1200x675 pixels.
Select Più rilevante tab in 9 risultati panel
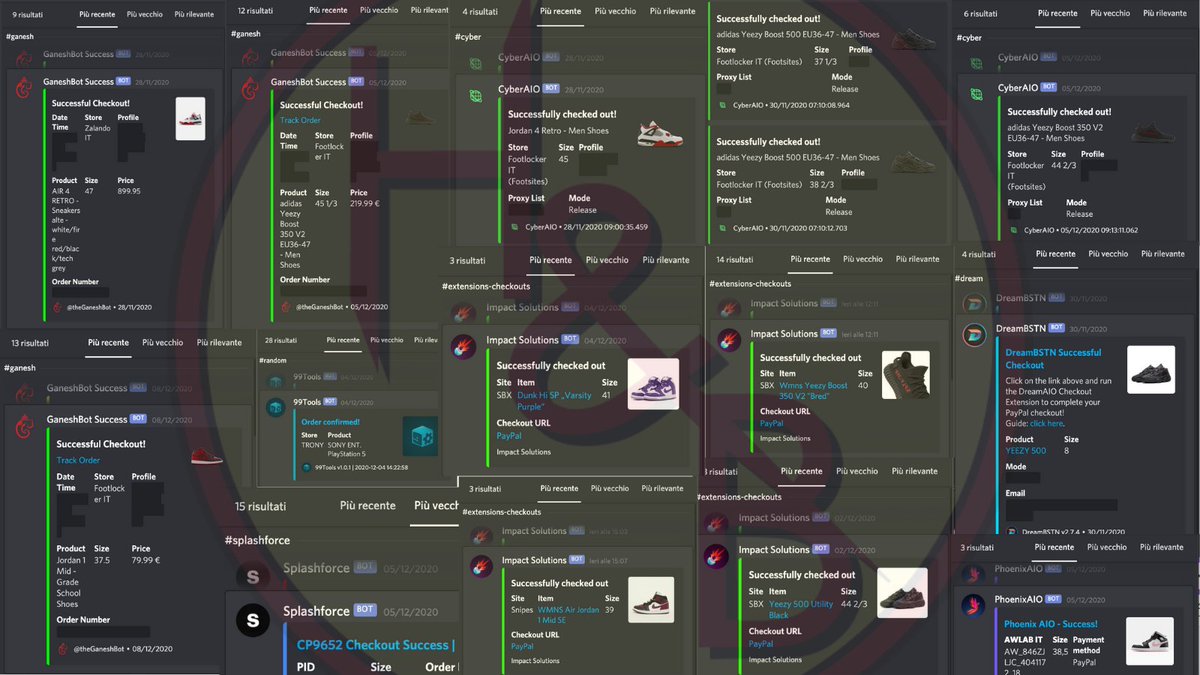(194, 15)
